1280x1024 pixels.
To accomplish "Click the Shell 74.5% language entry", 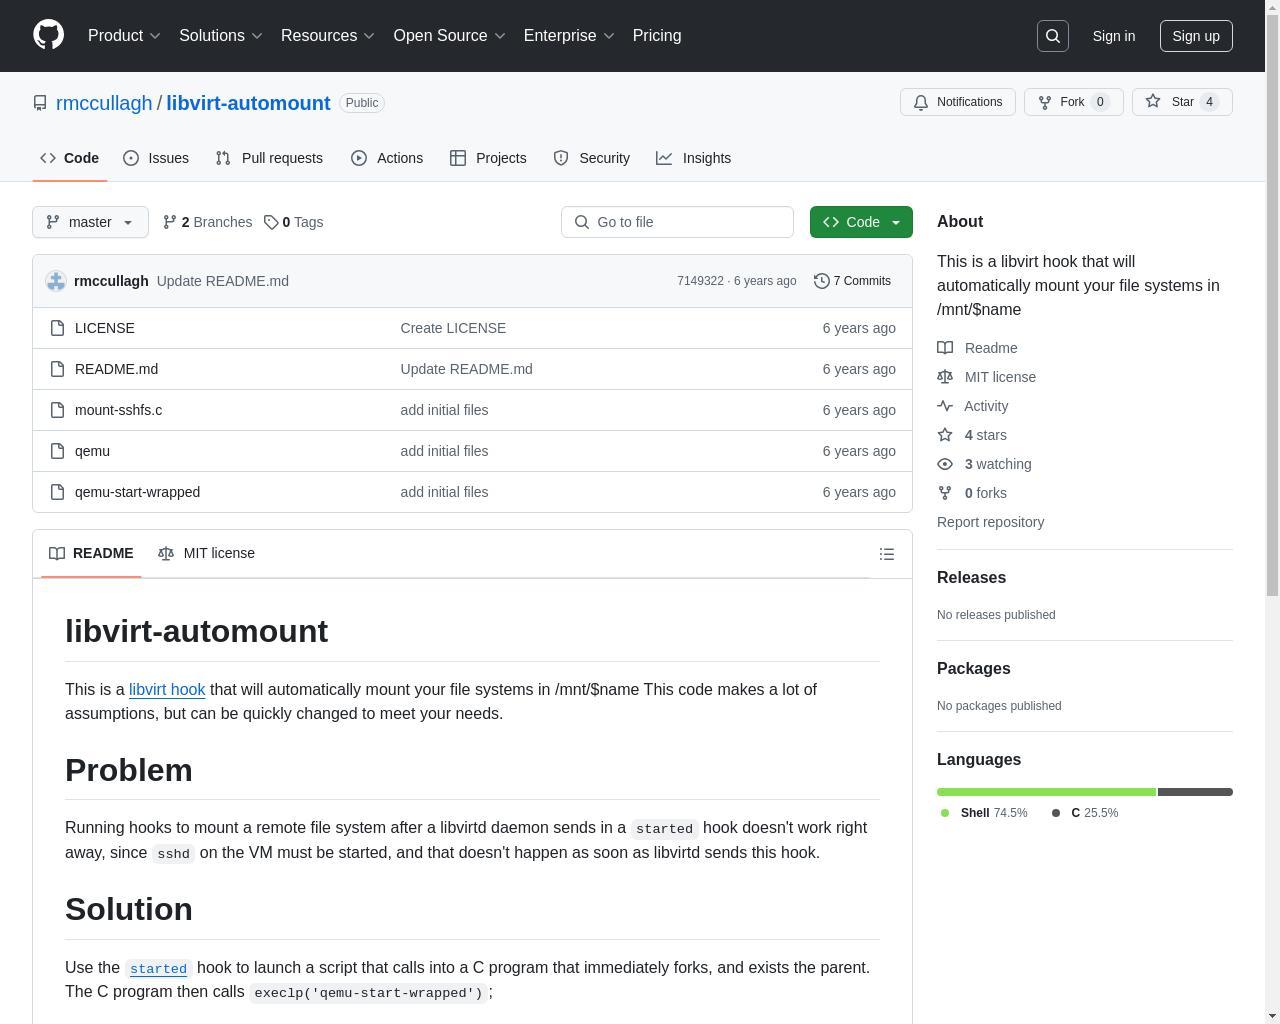I will click(x=983, y=813).
